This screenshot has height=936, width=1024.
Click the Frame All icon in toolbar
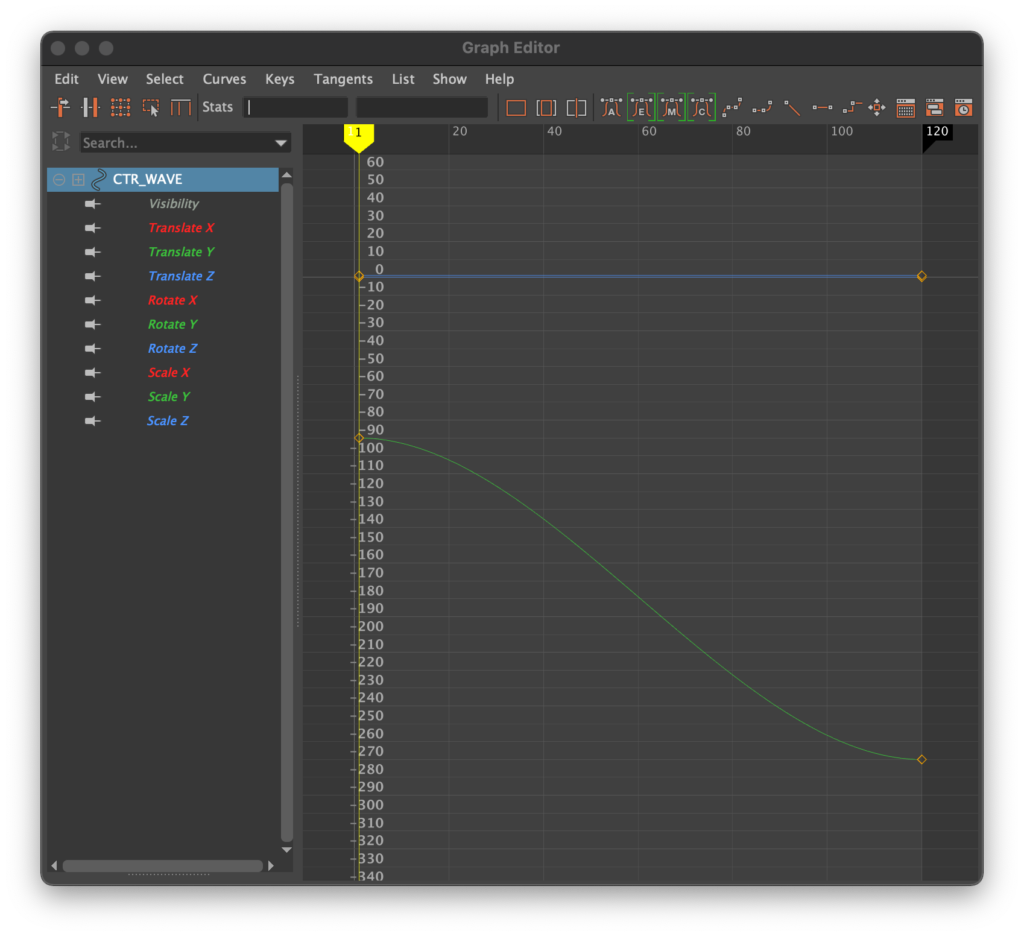(x=516, y=108)
